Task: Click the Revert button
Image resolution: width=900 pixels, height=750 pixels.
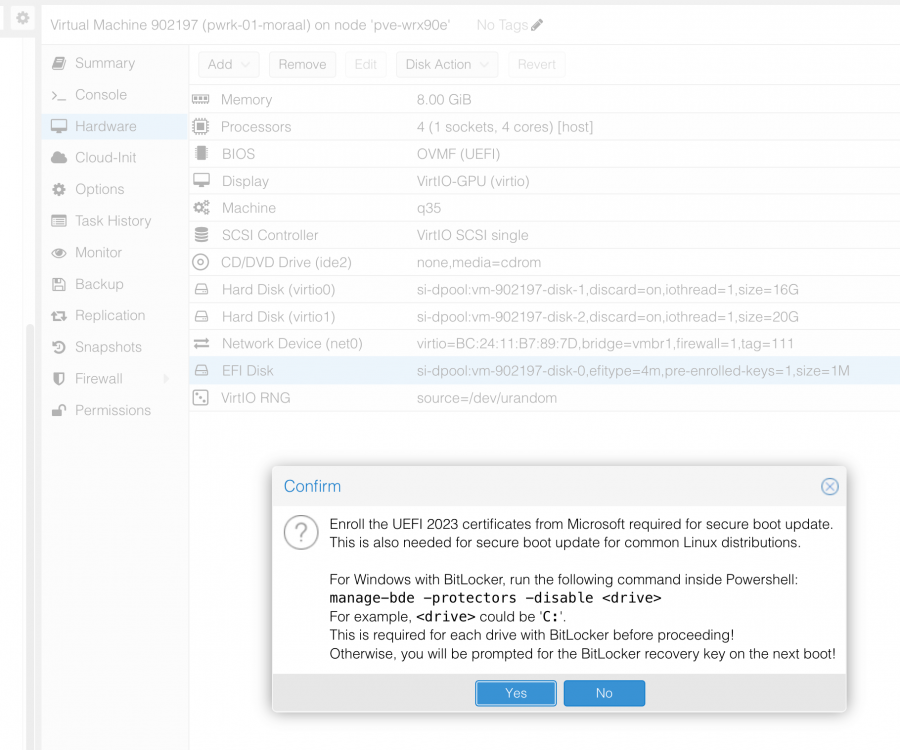Action: 537,64
